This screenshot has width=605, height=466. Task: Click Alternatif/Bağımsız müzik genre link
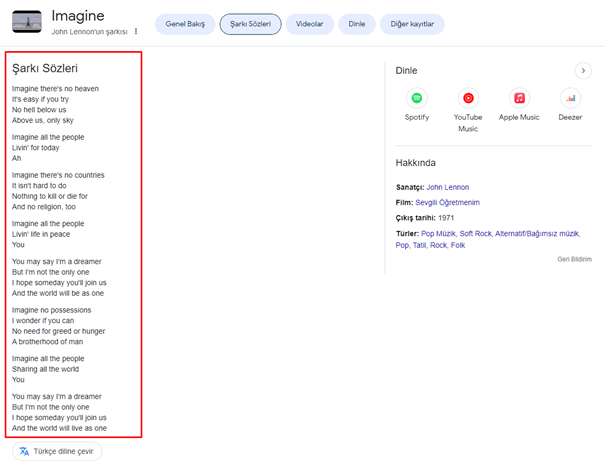point(537,233)
